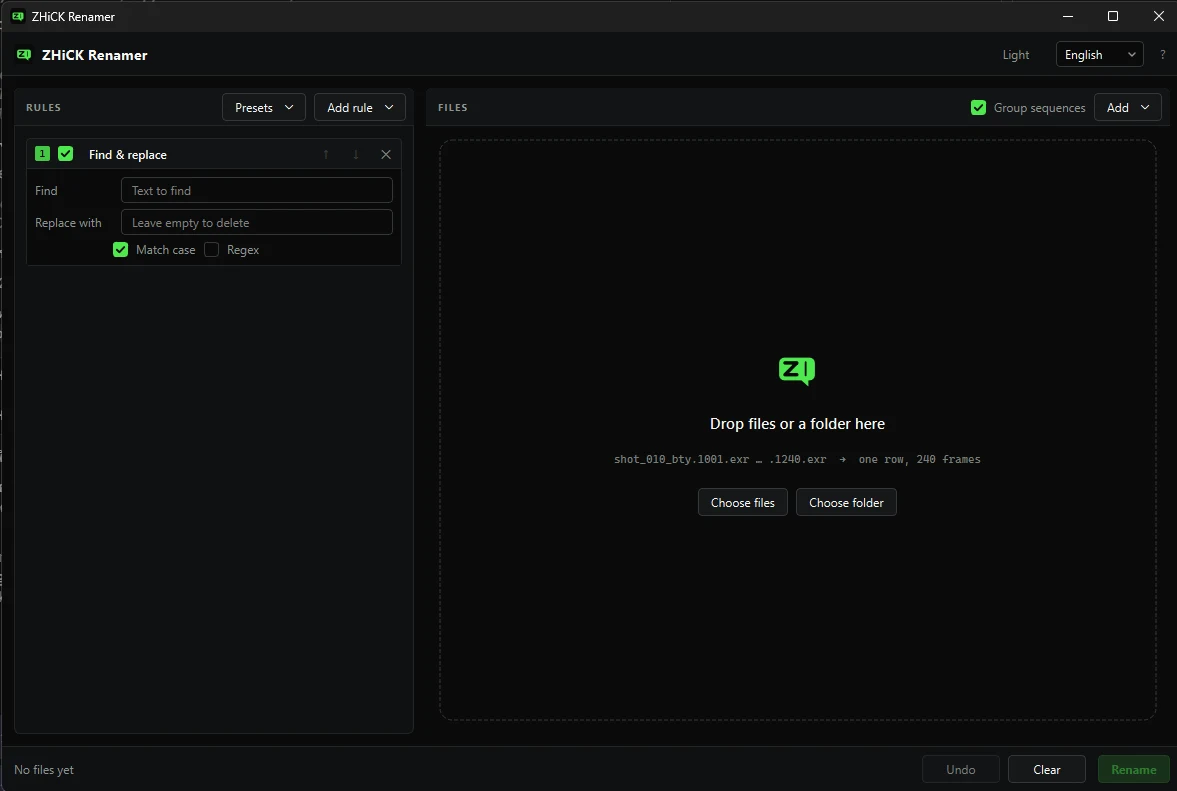Image resolution: width=1177 pixels, height=791 pixels.
Task: Open the Presets dropdown
Action: click(263, 107)
